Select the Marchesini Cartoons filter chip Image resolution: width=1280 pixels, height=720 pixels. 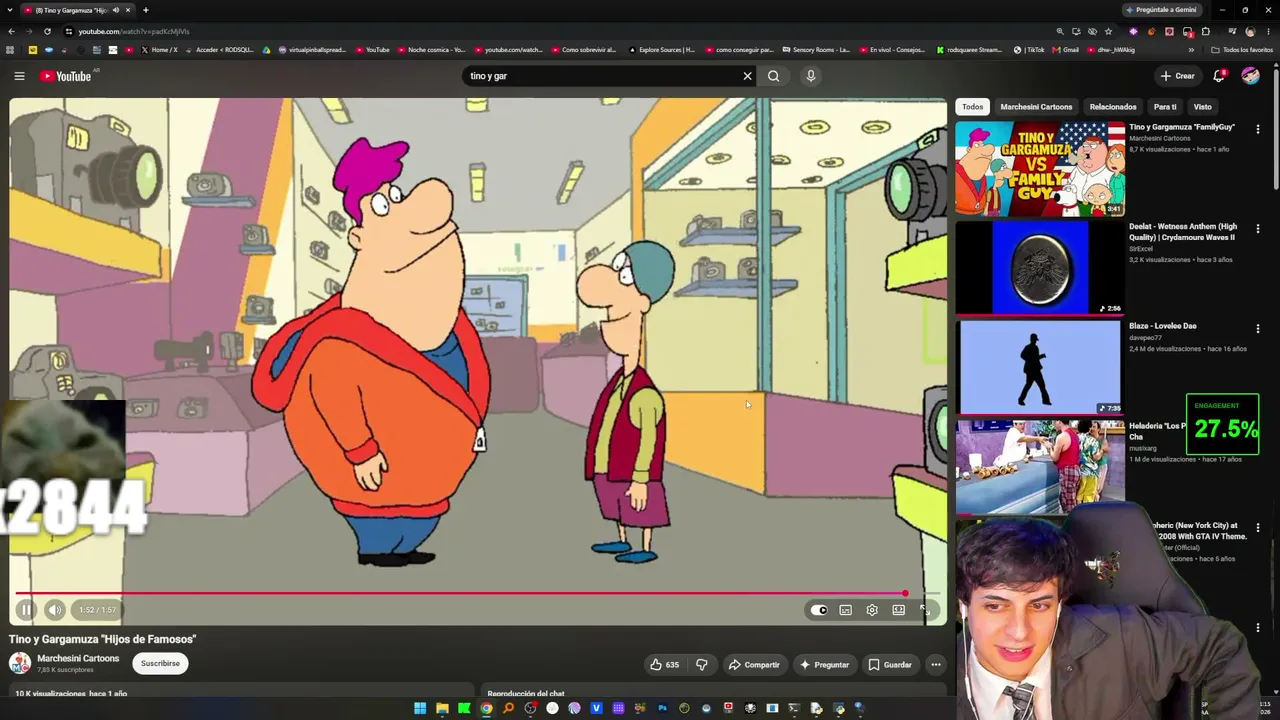click(x=1036, y=107)
